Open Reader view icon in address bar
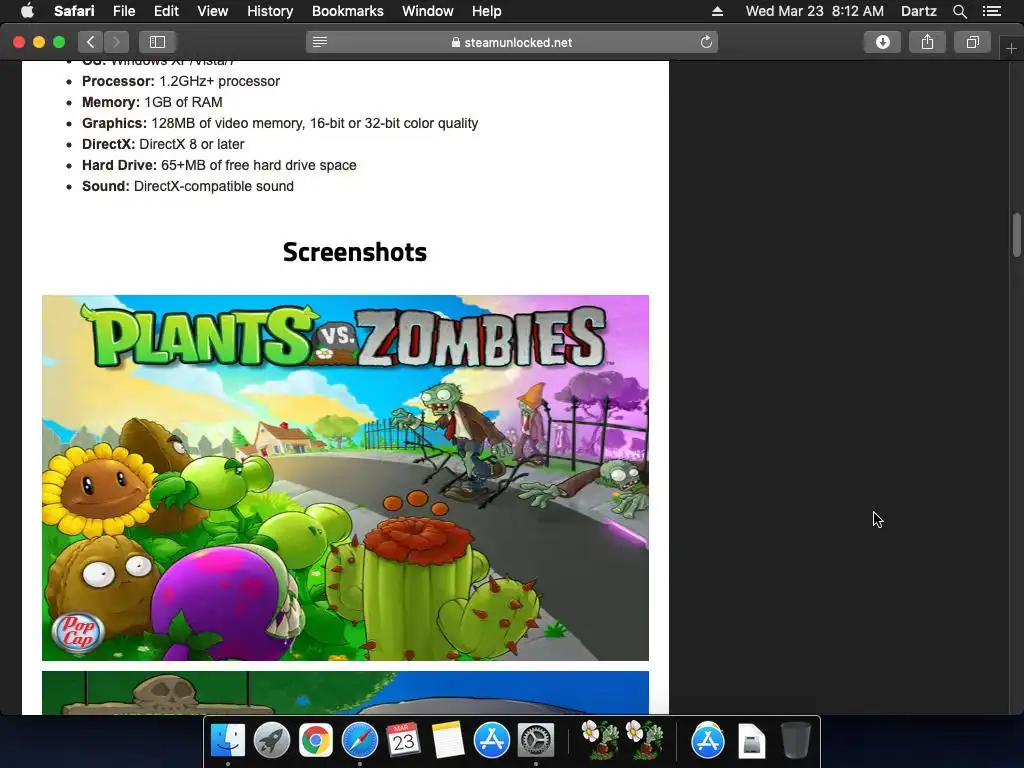Screen dimensions: 1024x768 320,42
